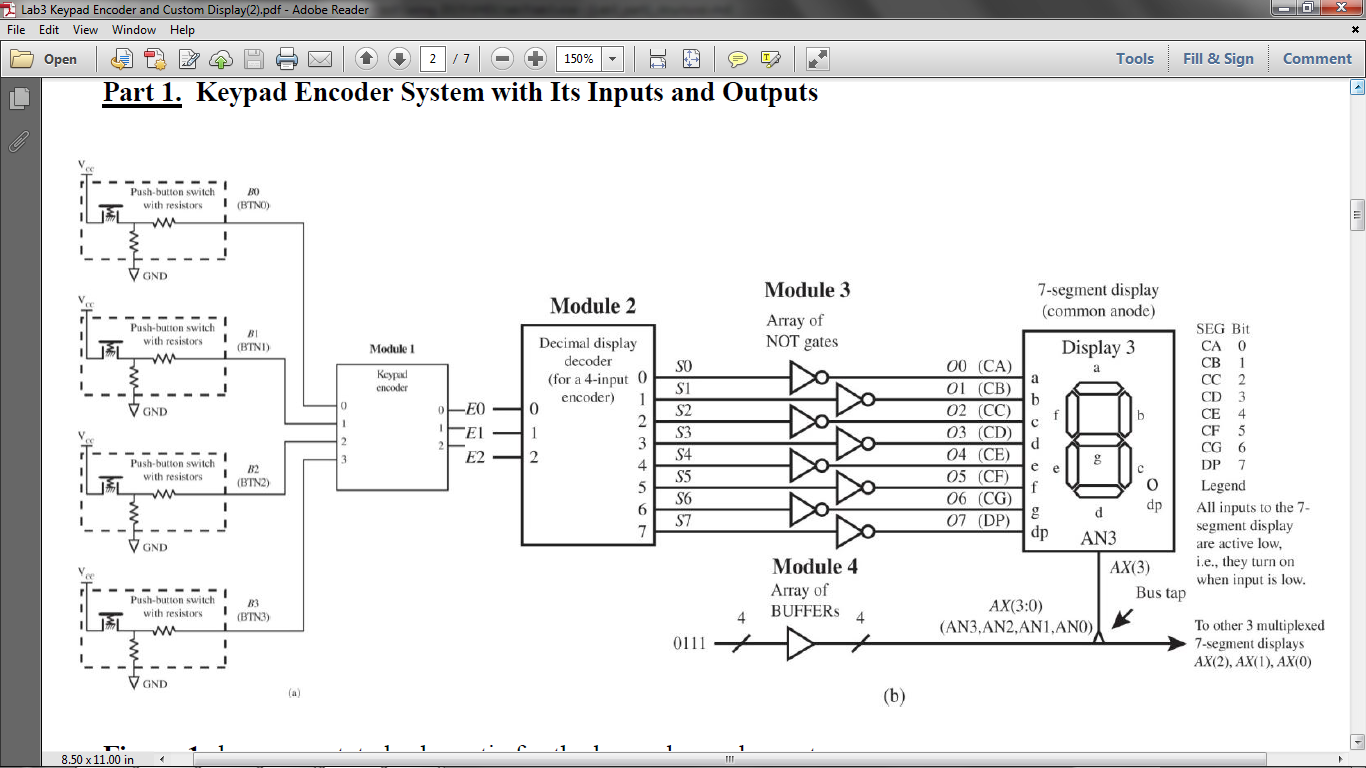Show page thumbnails panel icon

click(20, 99)
